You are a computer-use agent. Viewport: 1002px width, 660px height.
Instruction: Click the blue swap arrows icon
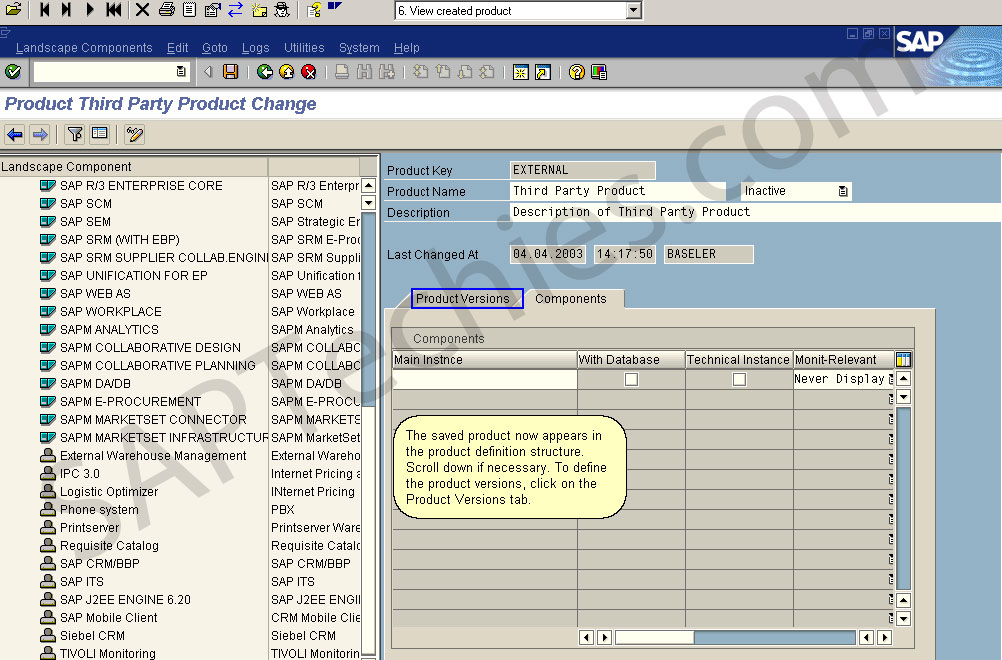pos(236,10)
